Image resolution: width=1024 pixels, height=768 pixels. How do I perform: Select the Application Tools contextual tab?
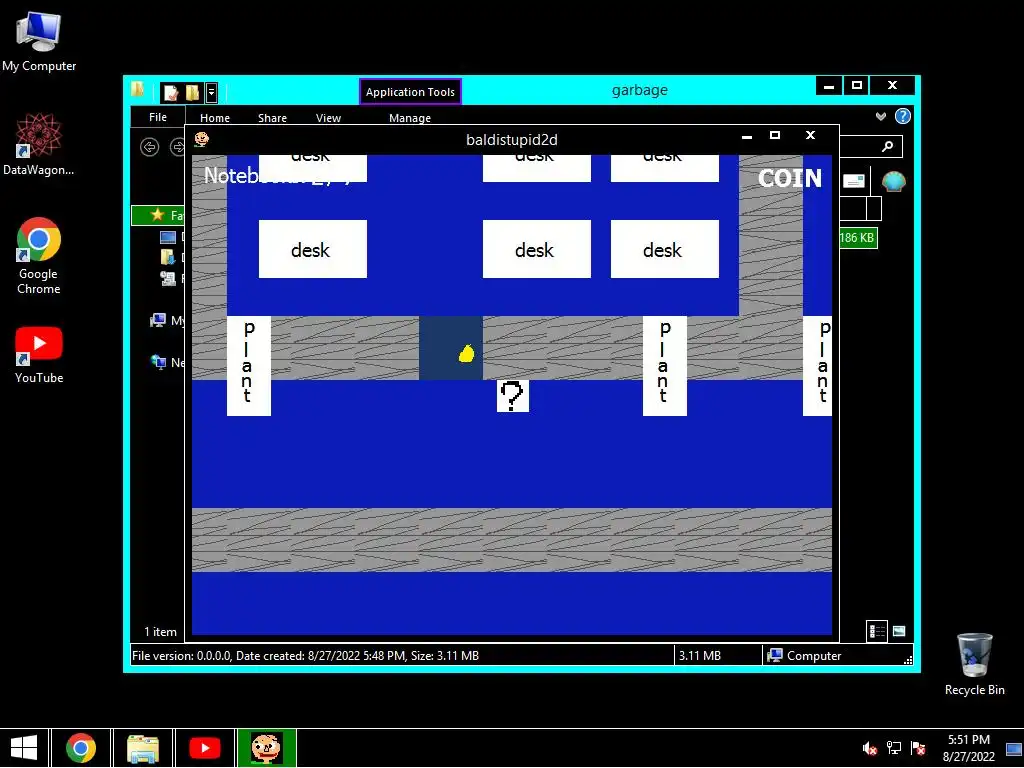tap(410, 92)
